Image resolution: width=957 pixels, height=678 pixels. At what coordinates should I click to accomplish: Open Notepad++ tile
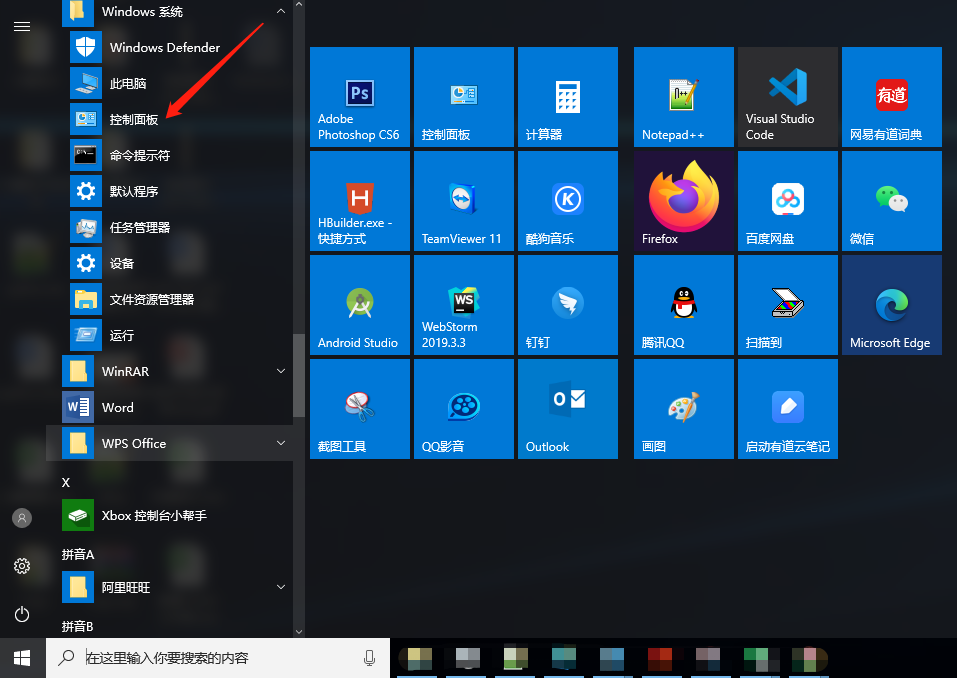pos(684,96)
